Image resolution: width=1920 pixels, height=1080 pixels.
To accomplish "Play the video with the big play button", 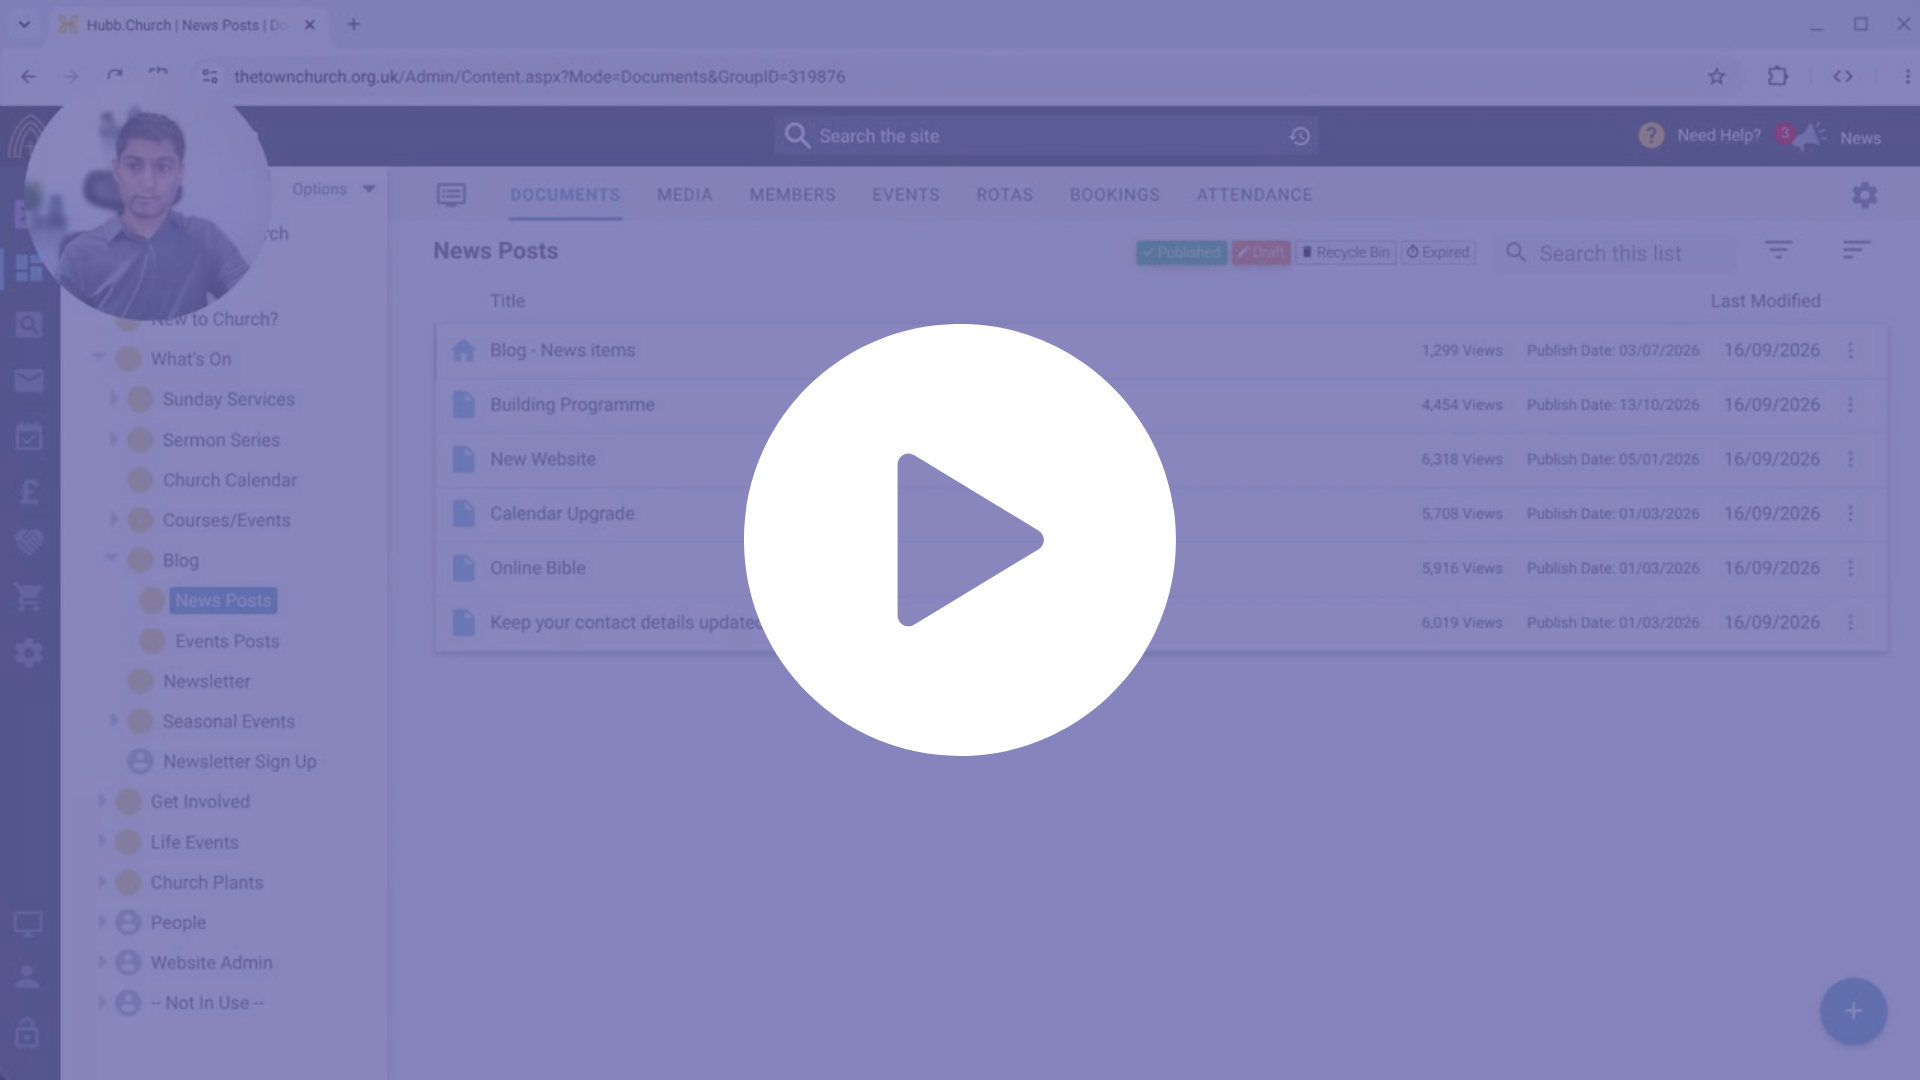I will (960, 540).
